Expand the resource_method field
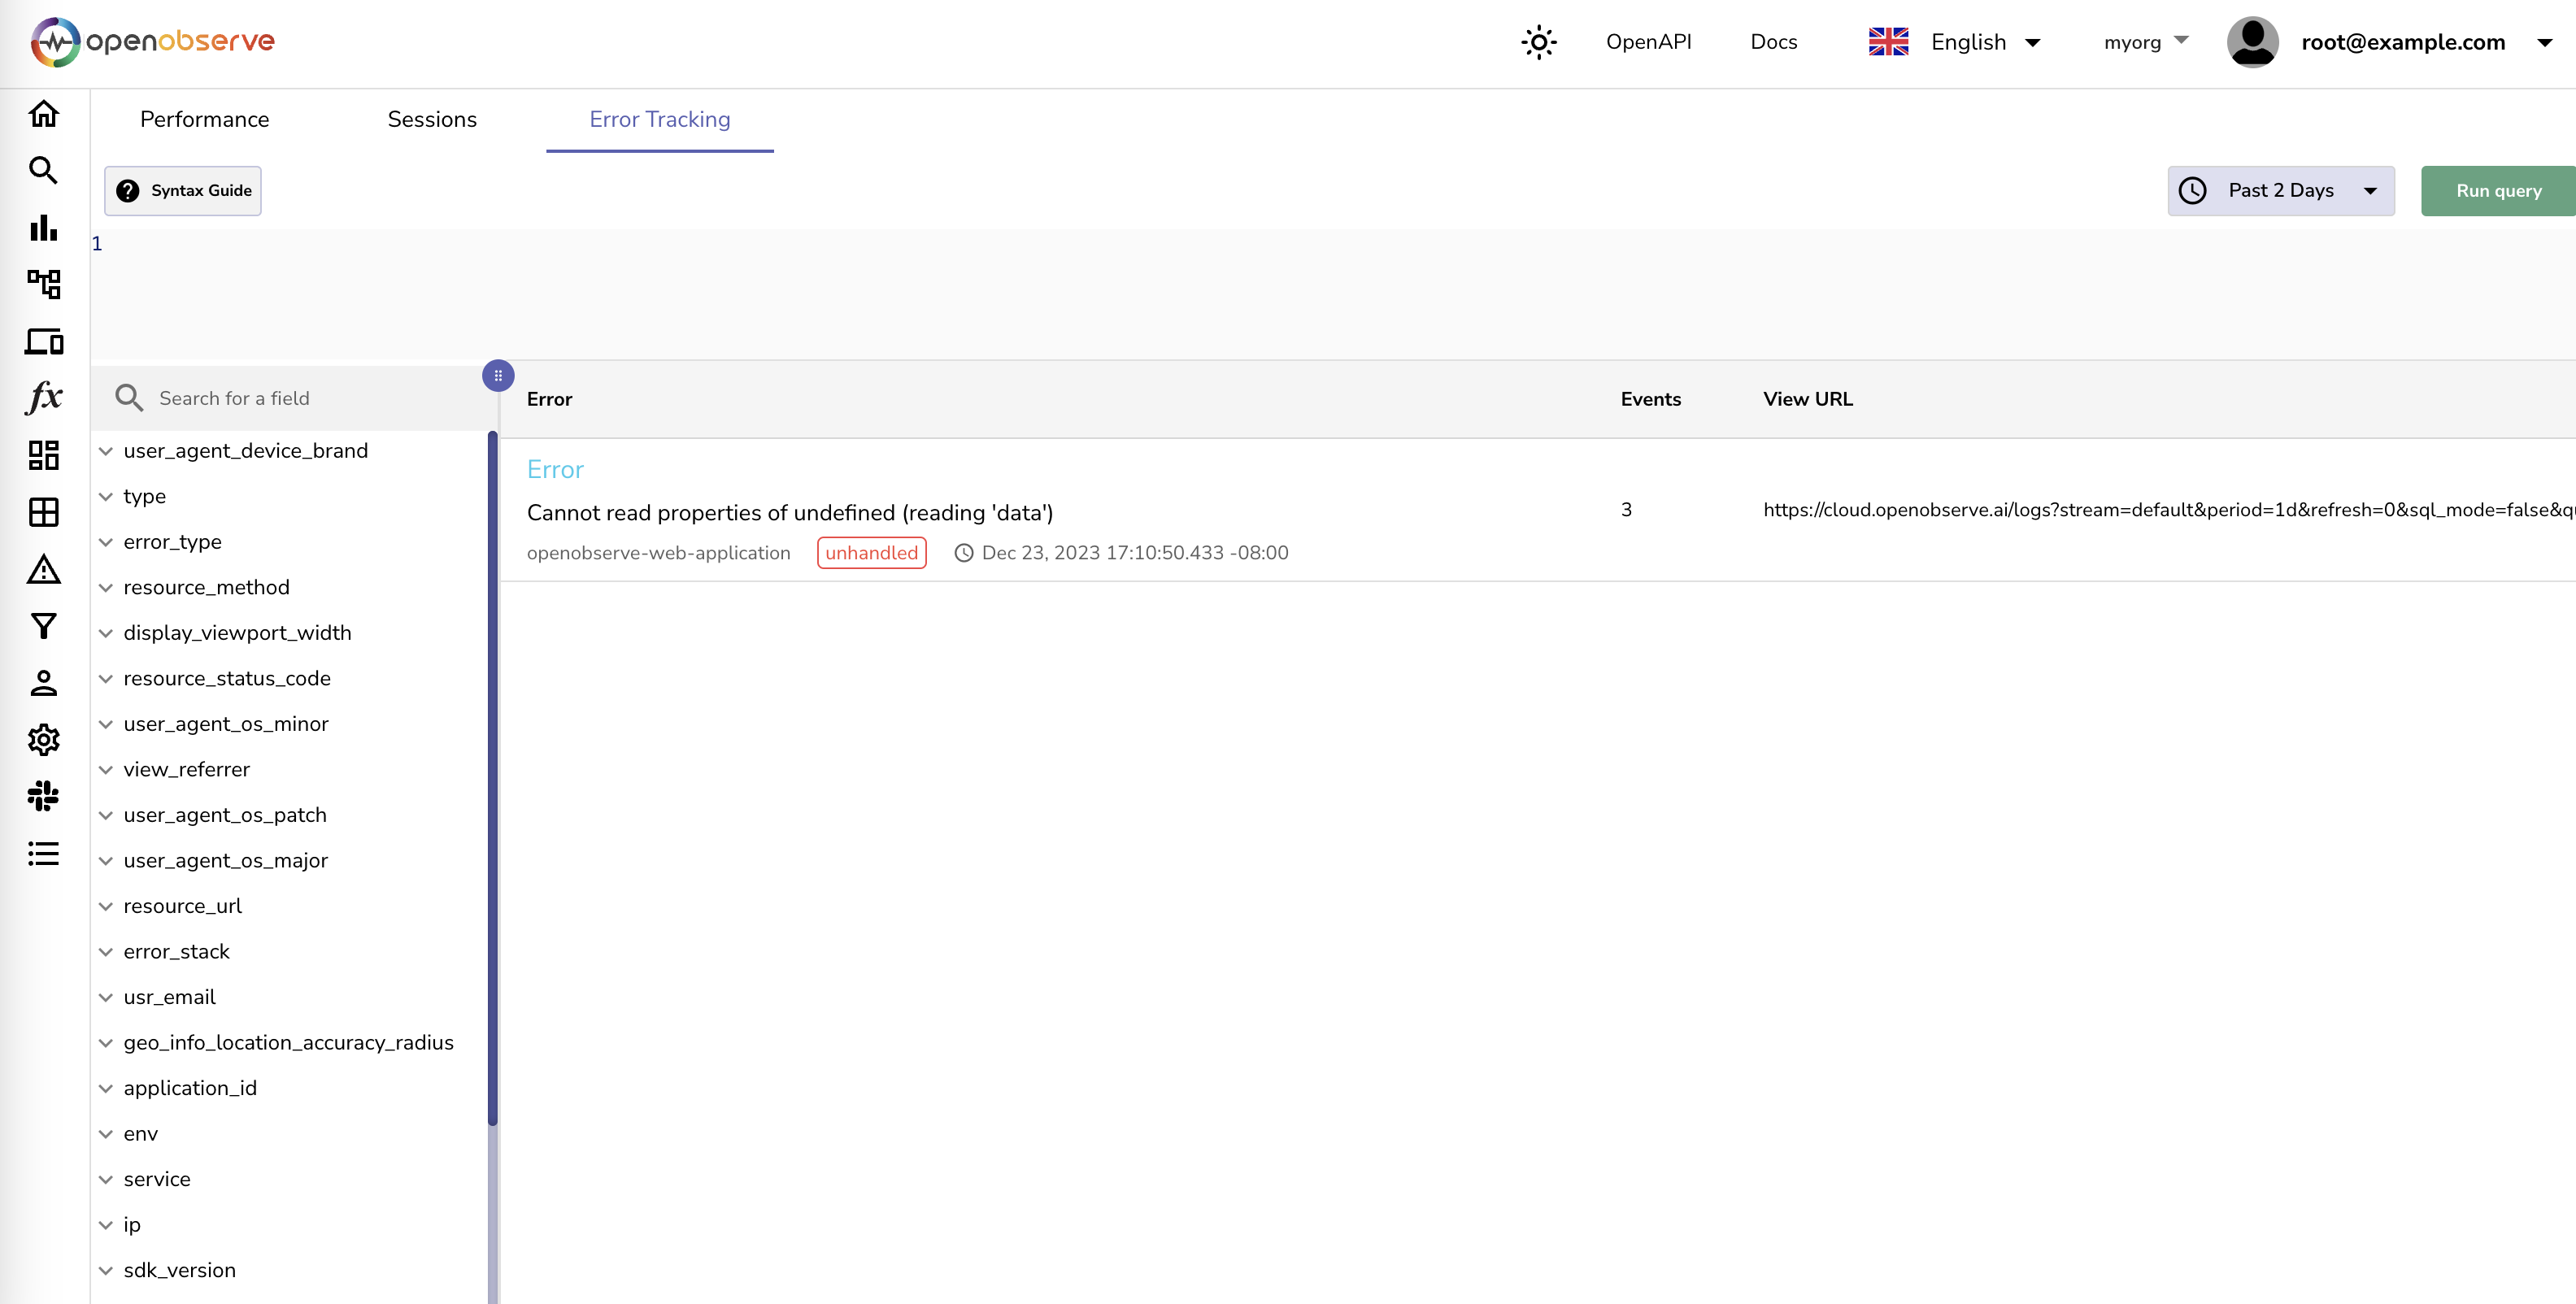 pos(107,587)
